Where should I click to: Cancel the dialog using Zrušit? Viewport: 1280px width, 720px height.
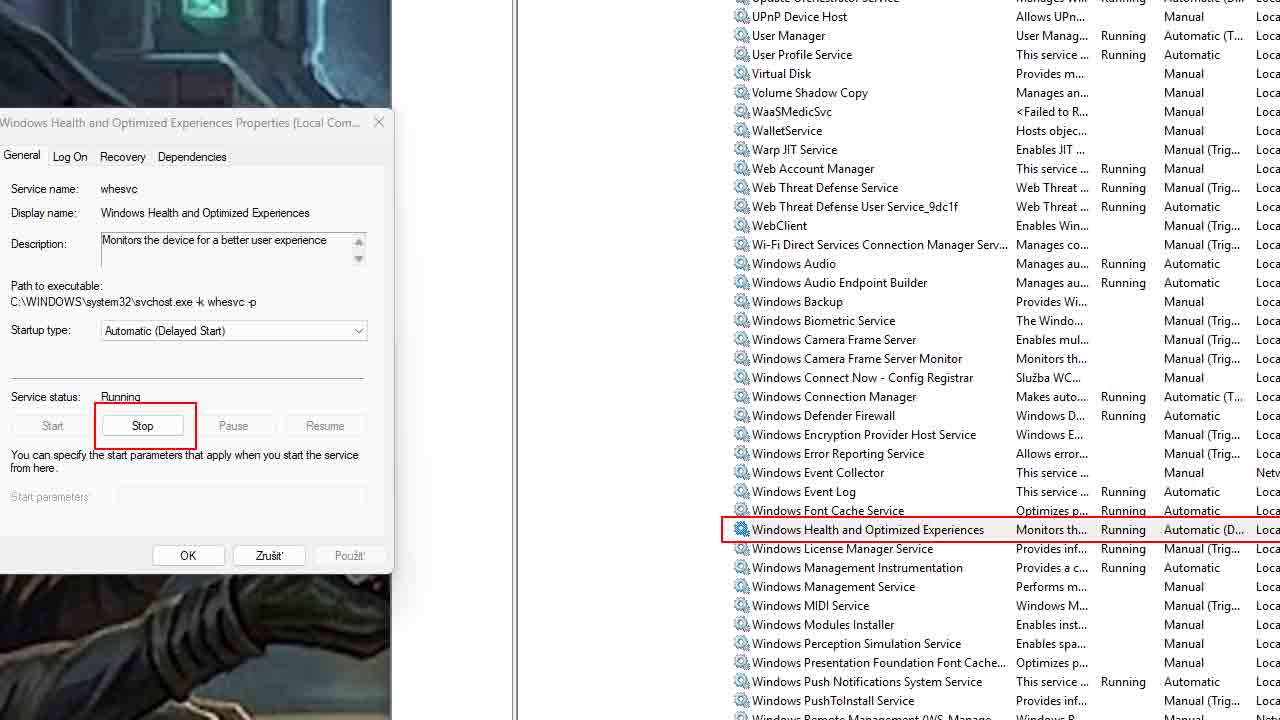pos(269,556)
